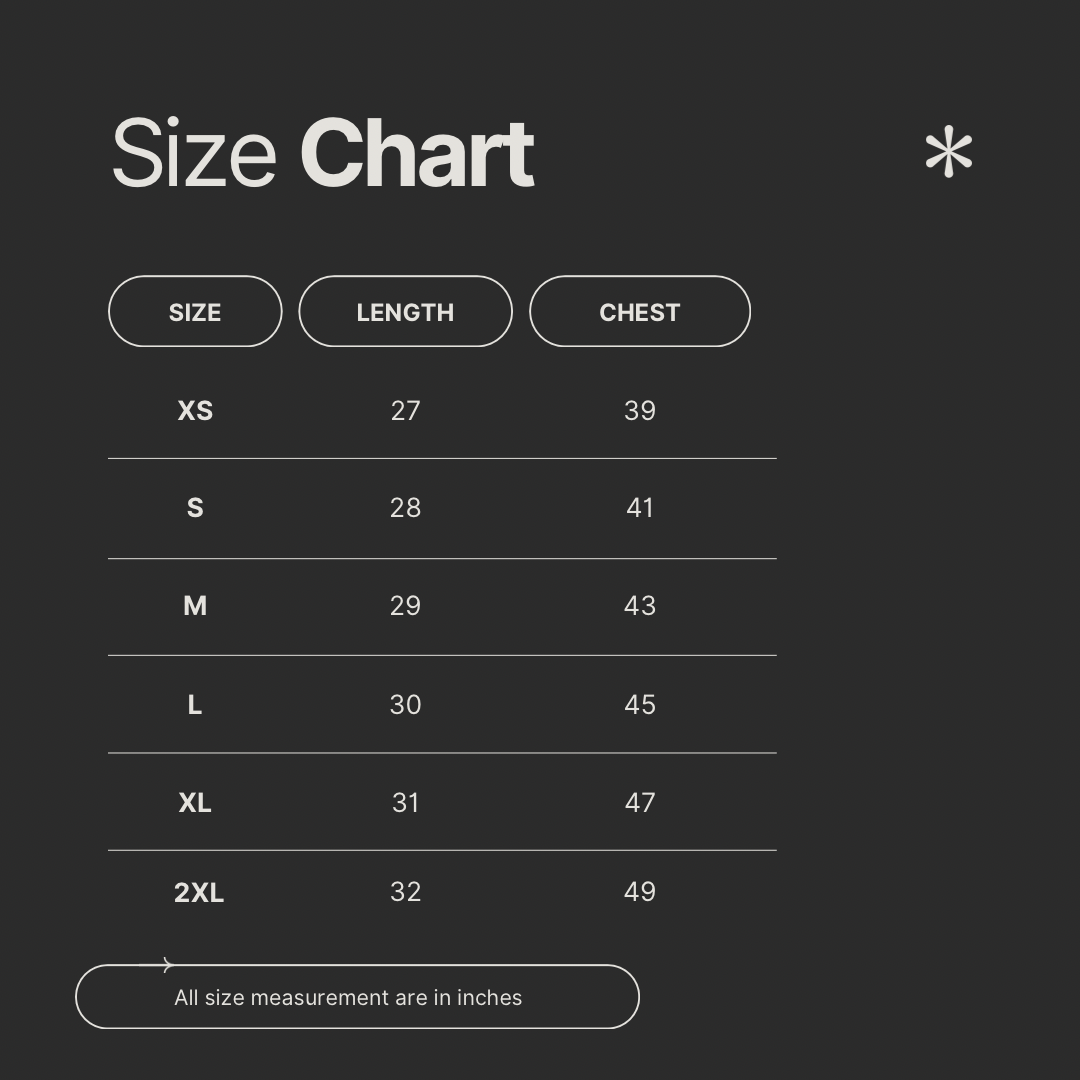
Task: Click the XL length value 31
Action: tap(405, 803)
